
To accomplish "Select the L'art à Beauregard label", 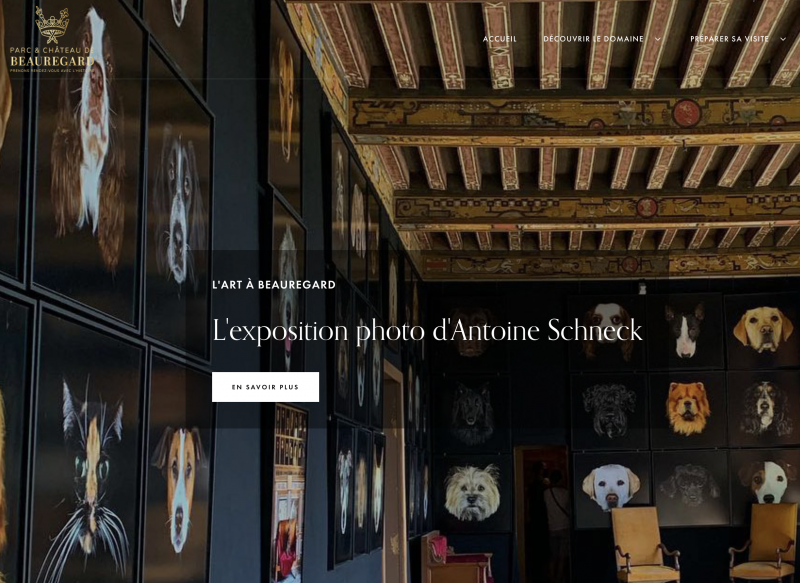I will pyautogui.click(x=274, y=285).
